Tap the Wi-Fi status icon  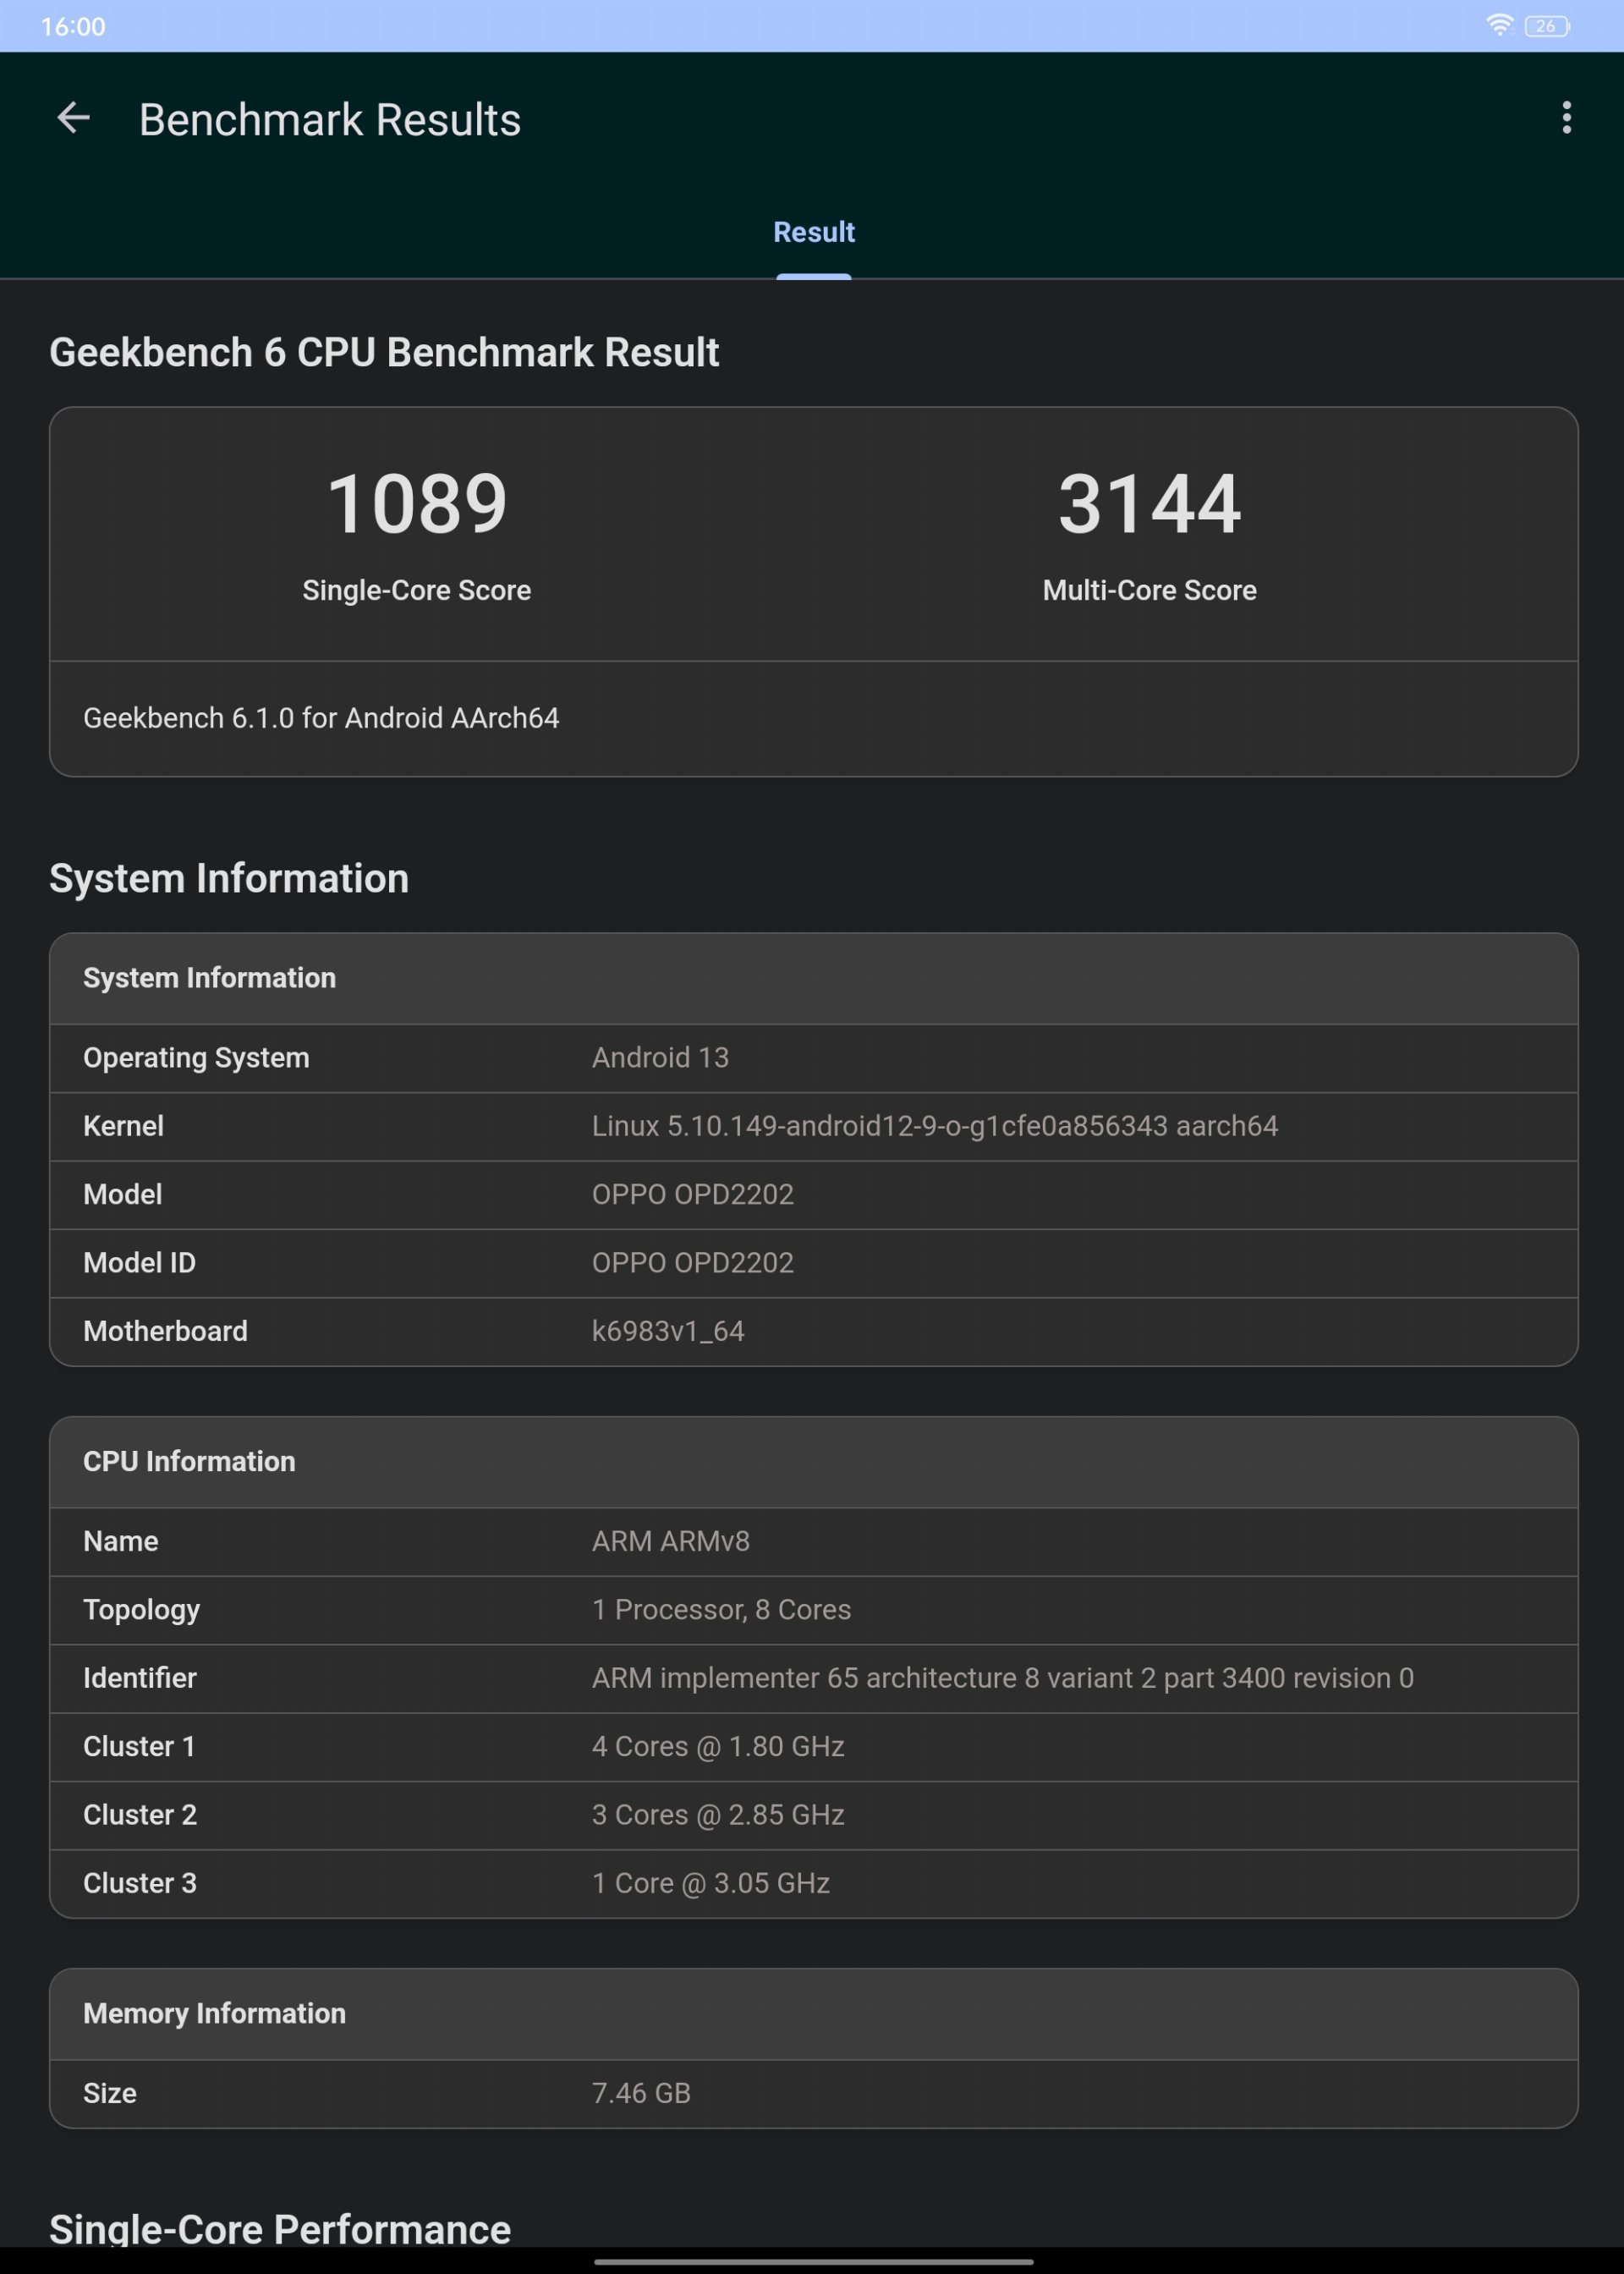(x=1499, y=25)
